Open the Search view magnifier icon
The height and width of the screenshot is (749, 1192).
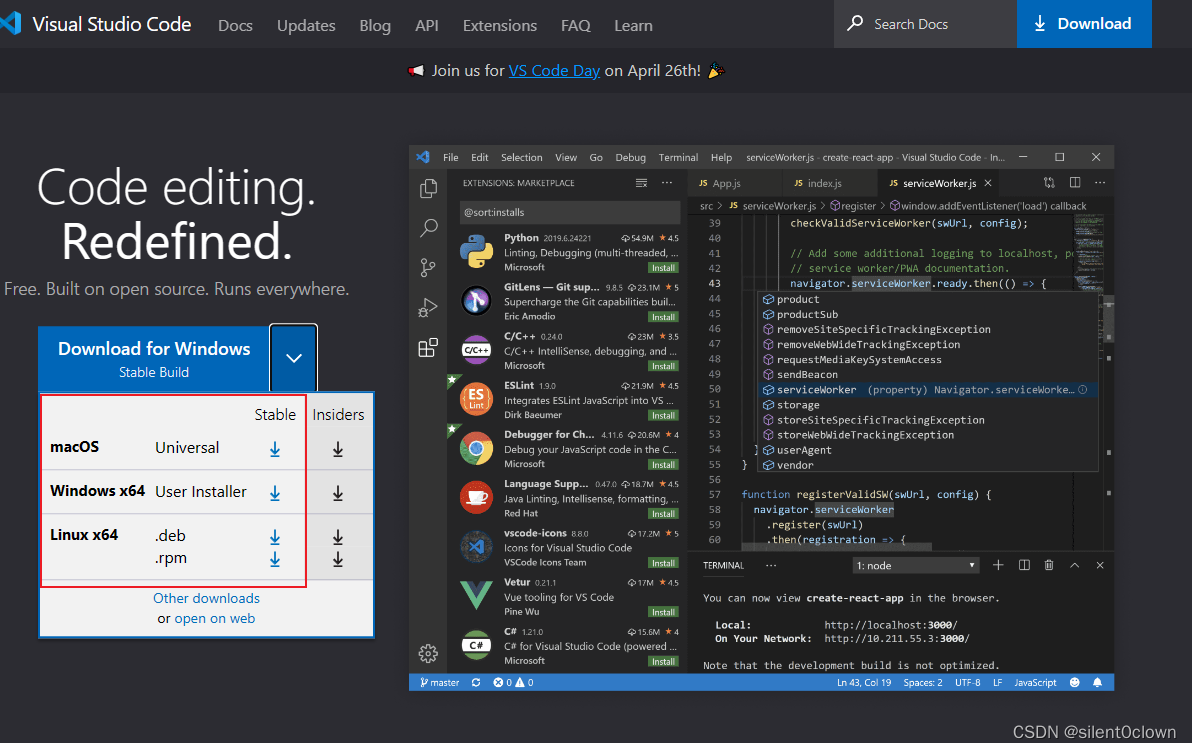(x=428, y=228)
